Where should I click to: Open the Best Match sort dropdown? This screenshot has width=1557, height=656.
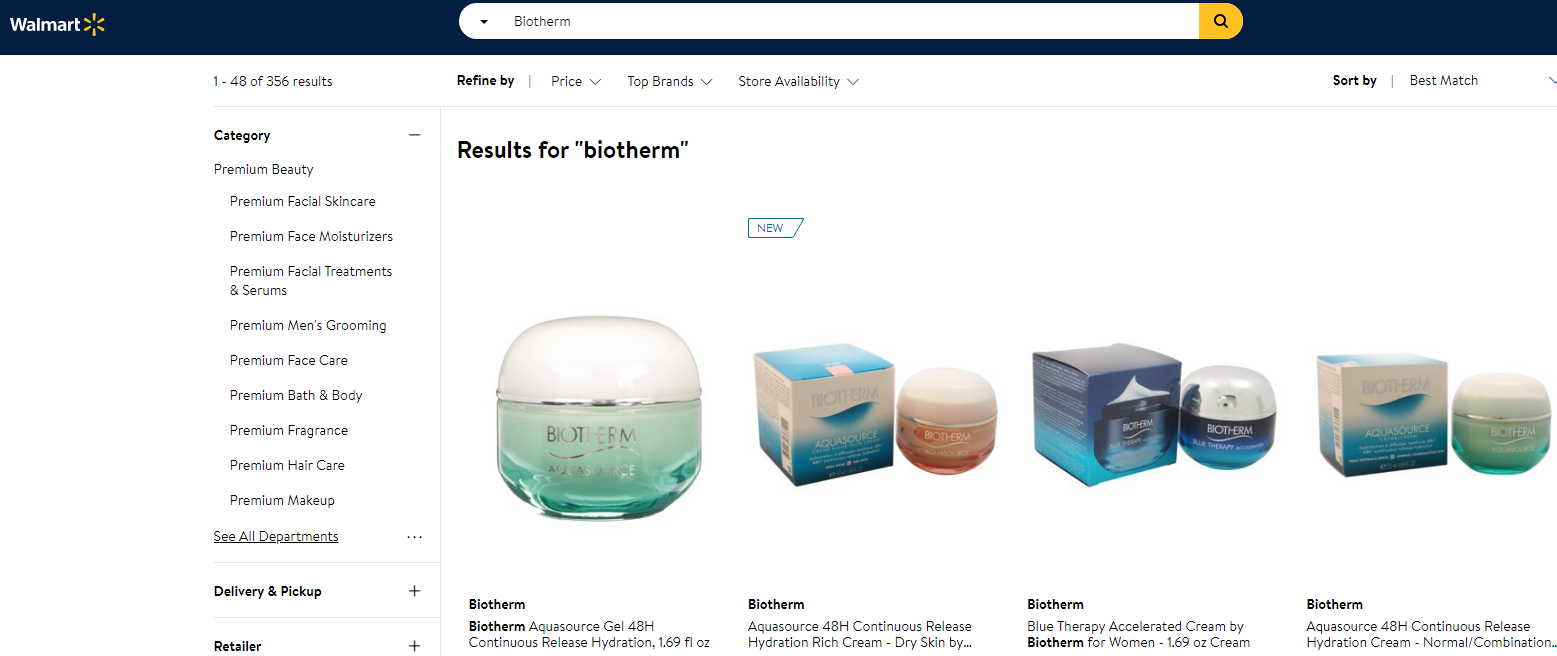pyautogui.click(x=1482, y=81)
